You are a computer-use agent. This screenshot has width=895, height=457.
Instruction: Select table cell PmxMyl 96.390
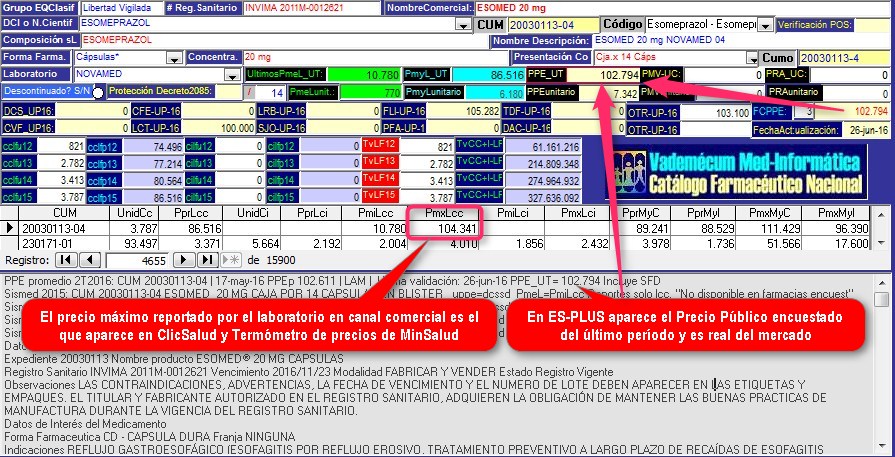click(836, 229)
